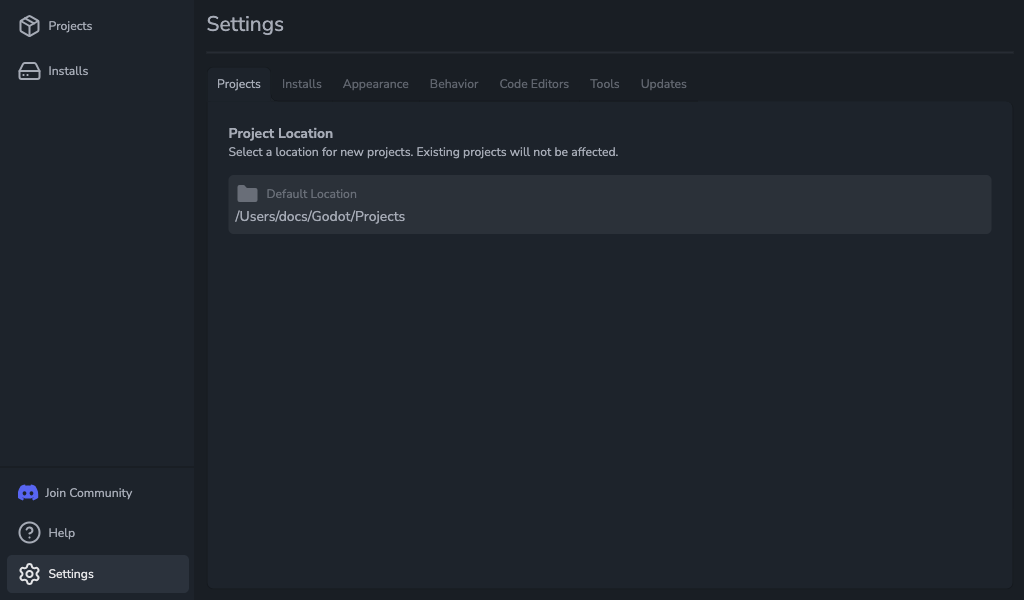Screen dimensions: 1024x600
Task: Open the Help label in sidebar
Action: 61,533
